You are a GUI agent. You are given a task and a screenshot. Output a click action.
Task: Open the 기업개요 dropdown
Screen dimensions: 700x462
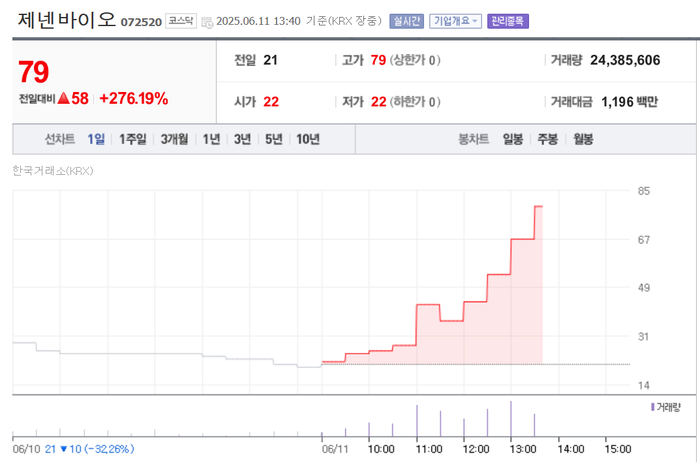tap(455, 21)
